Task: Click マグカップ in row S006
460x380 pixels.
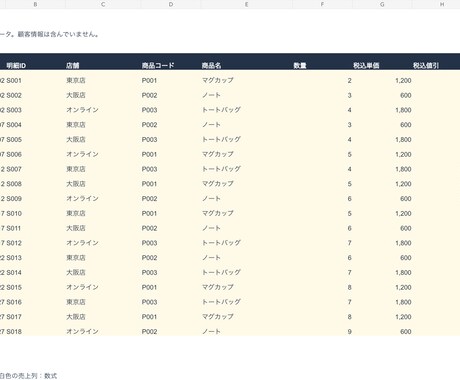Action: click(218, 154)
